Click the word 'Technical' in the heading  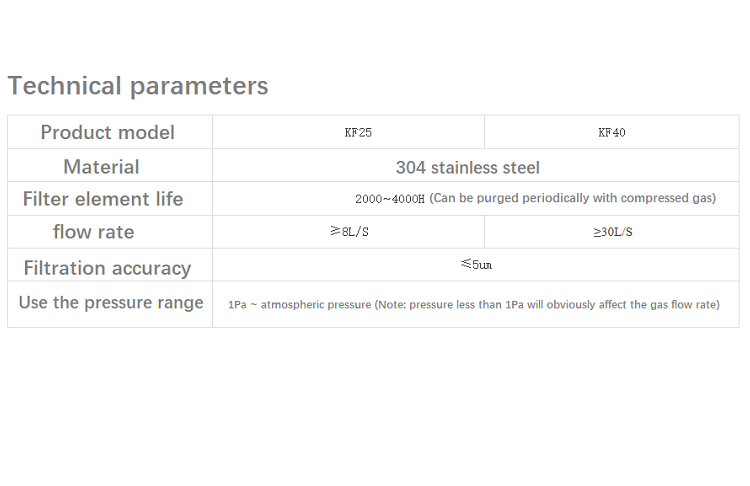65,86
